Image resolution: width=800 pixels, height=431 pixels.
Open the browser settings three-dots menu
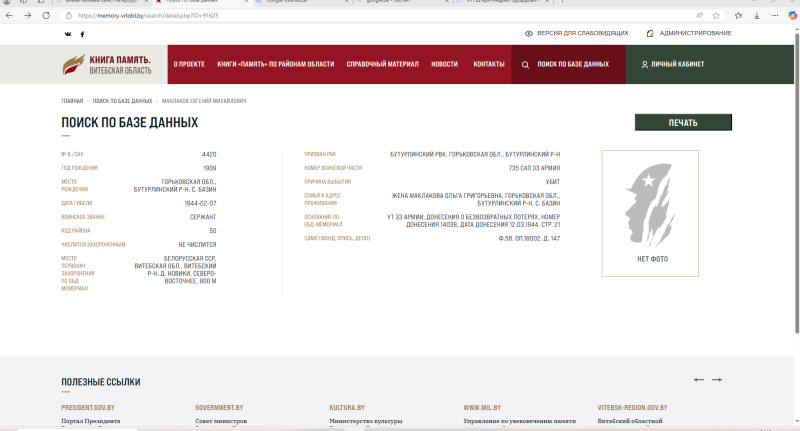click(x=775, y=16)
